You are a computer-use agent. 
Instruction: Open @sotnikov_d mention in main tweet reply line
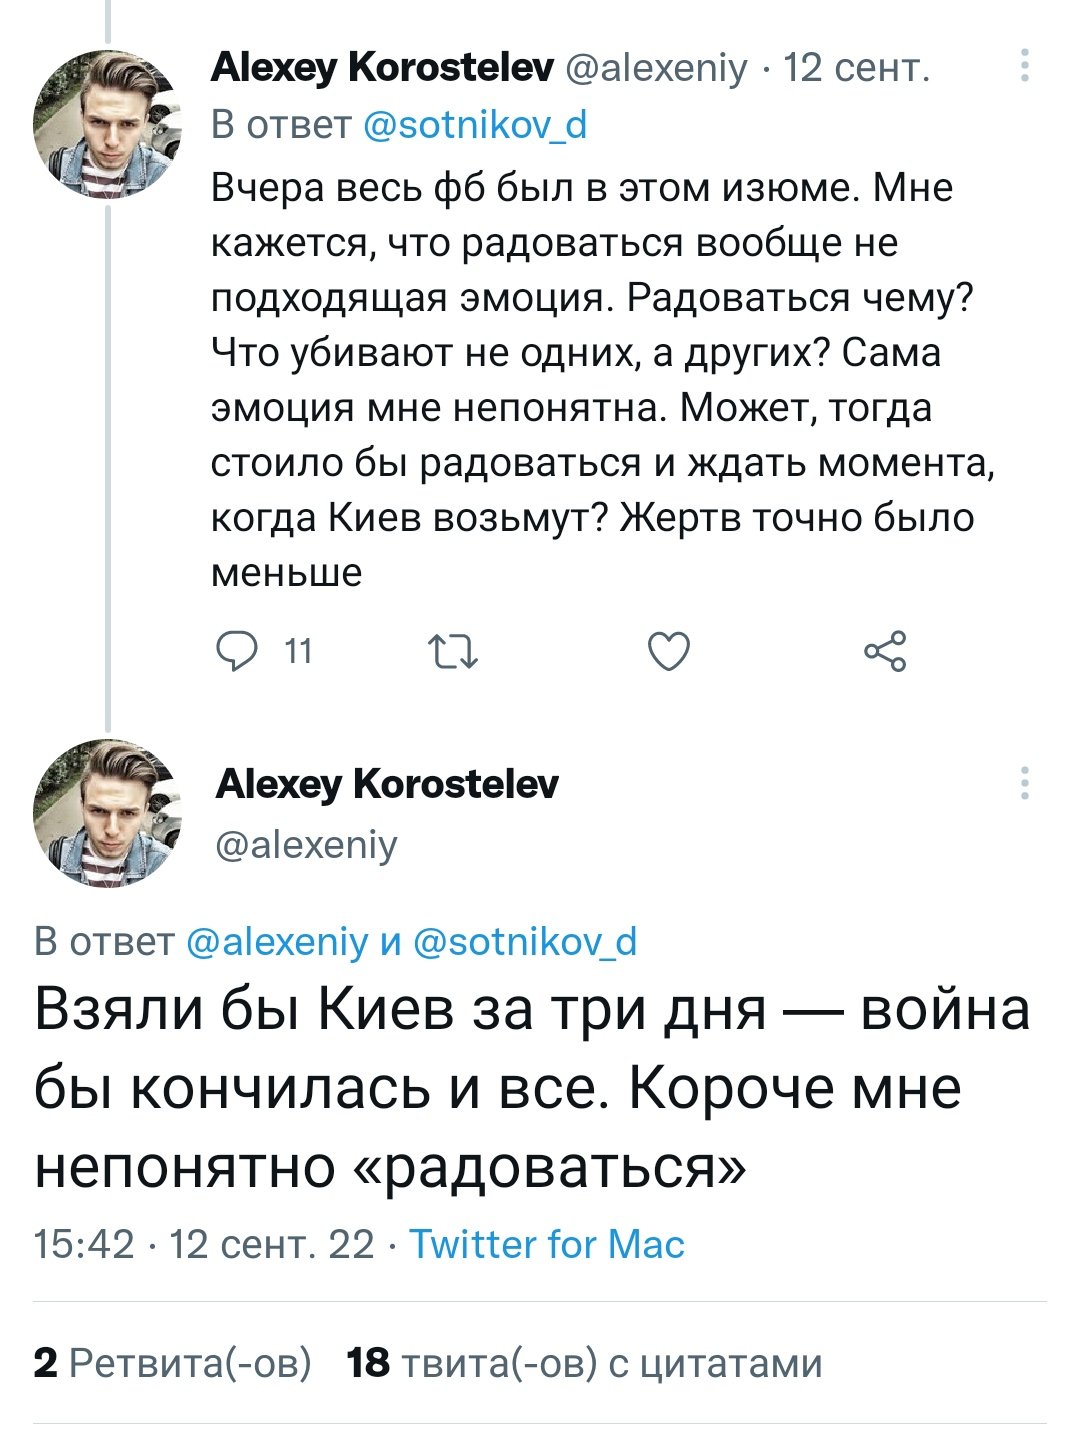(x=525, y=942)
